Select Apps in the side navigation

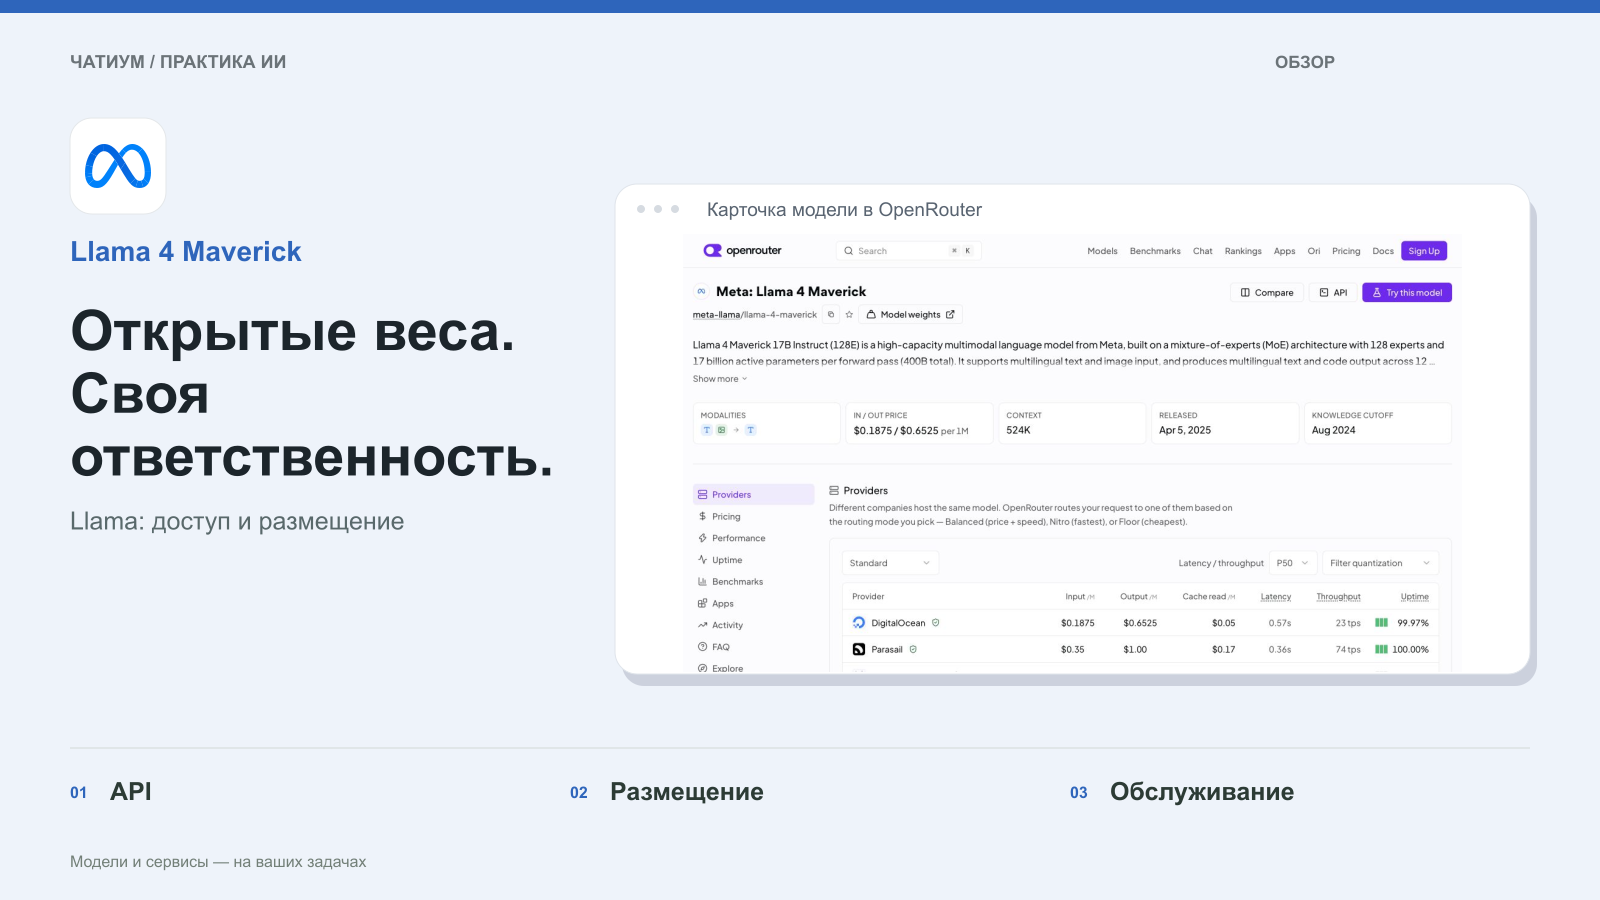(754, 604)
